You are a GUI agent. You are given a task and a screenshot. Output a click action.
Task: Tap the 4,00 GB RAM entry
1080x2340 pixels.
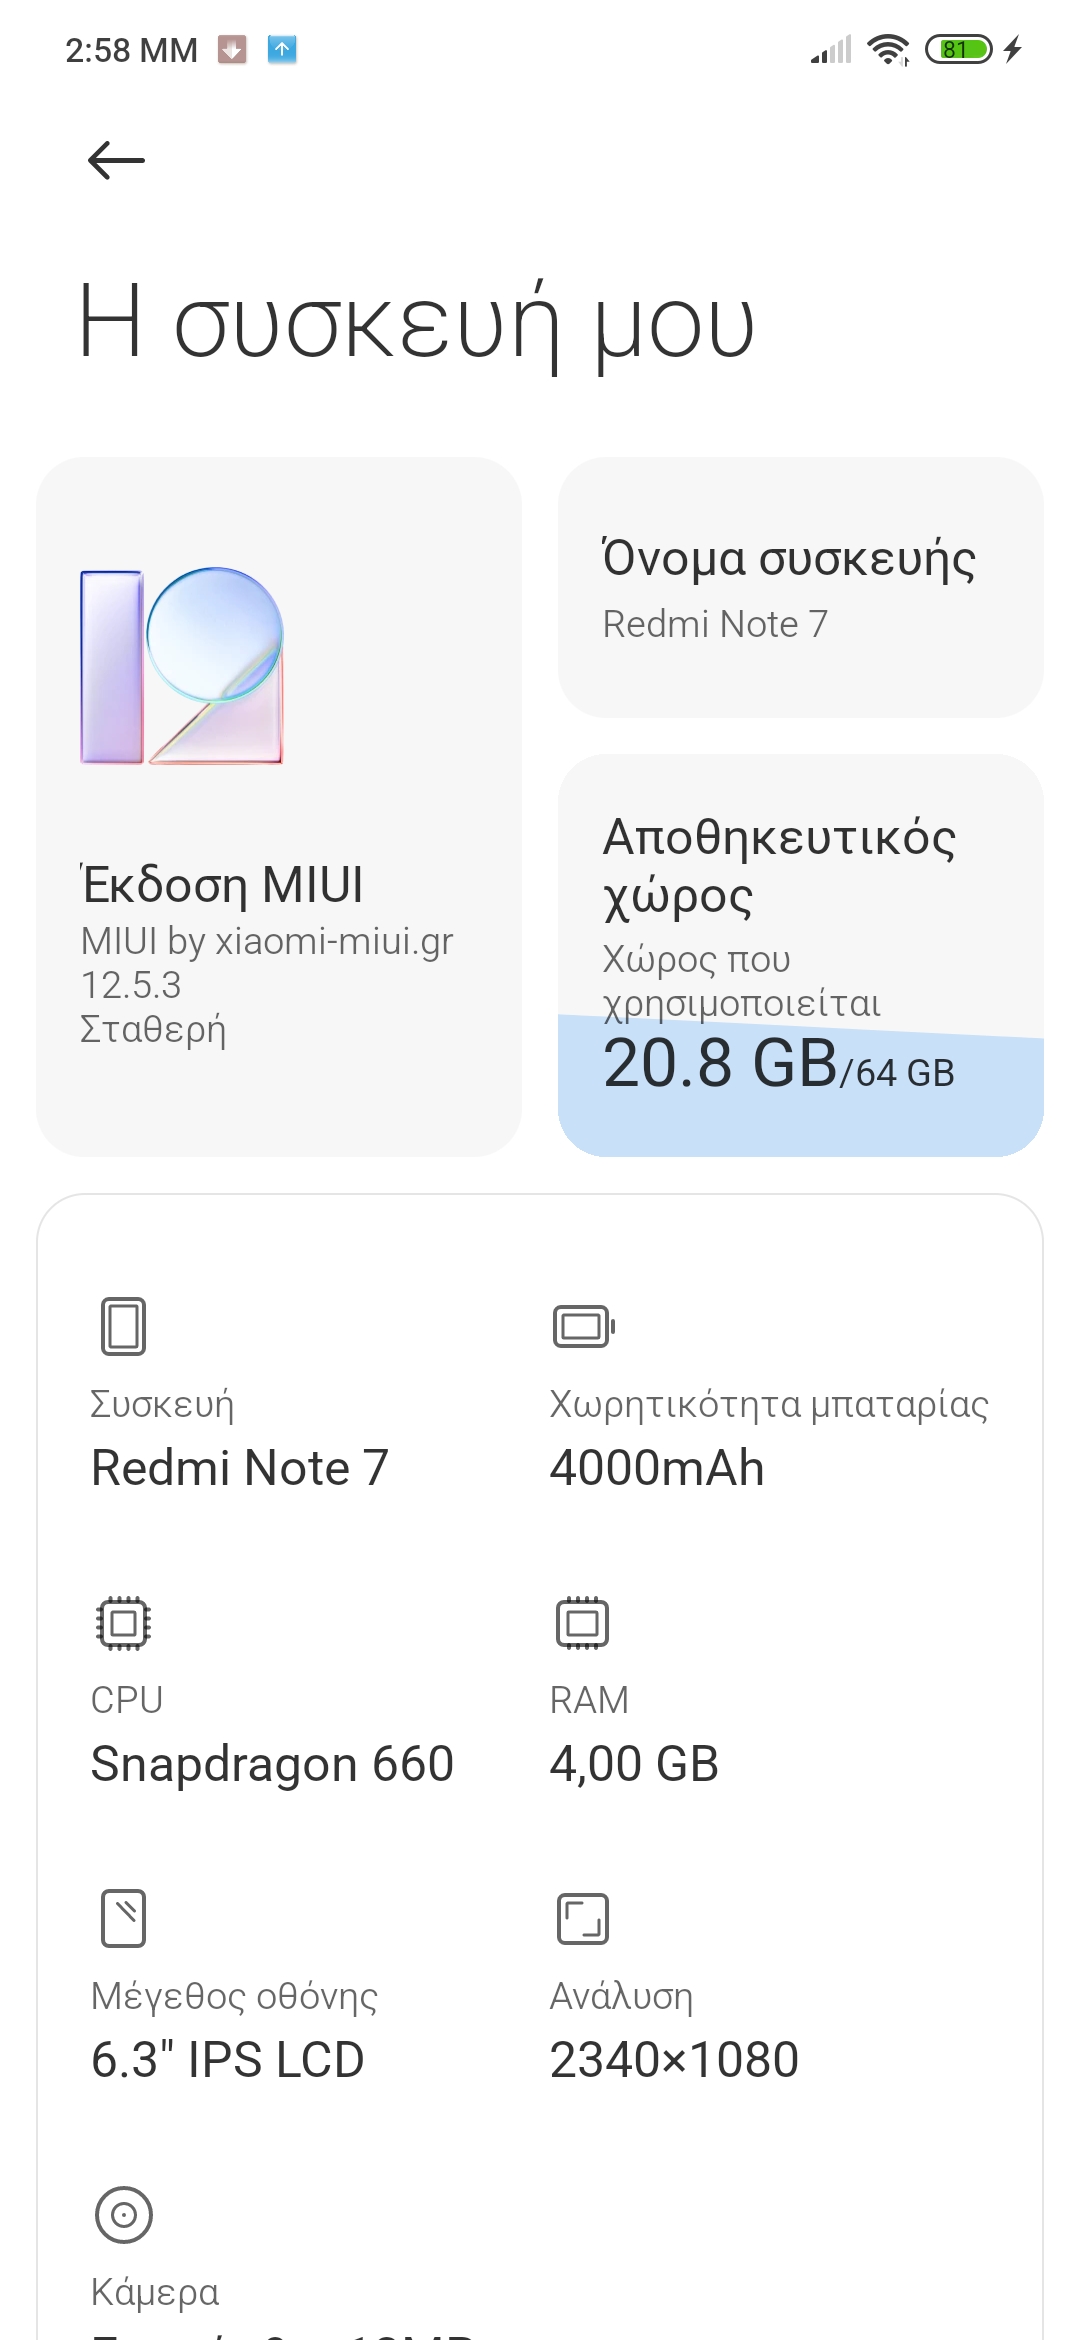pos(634,1764)
